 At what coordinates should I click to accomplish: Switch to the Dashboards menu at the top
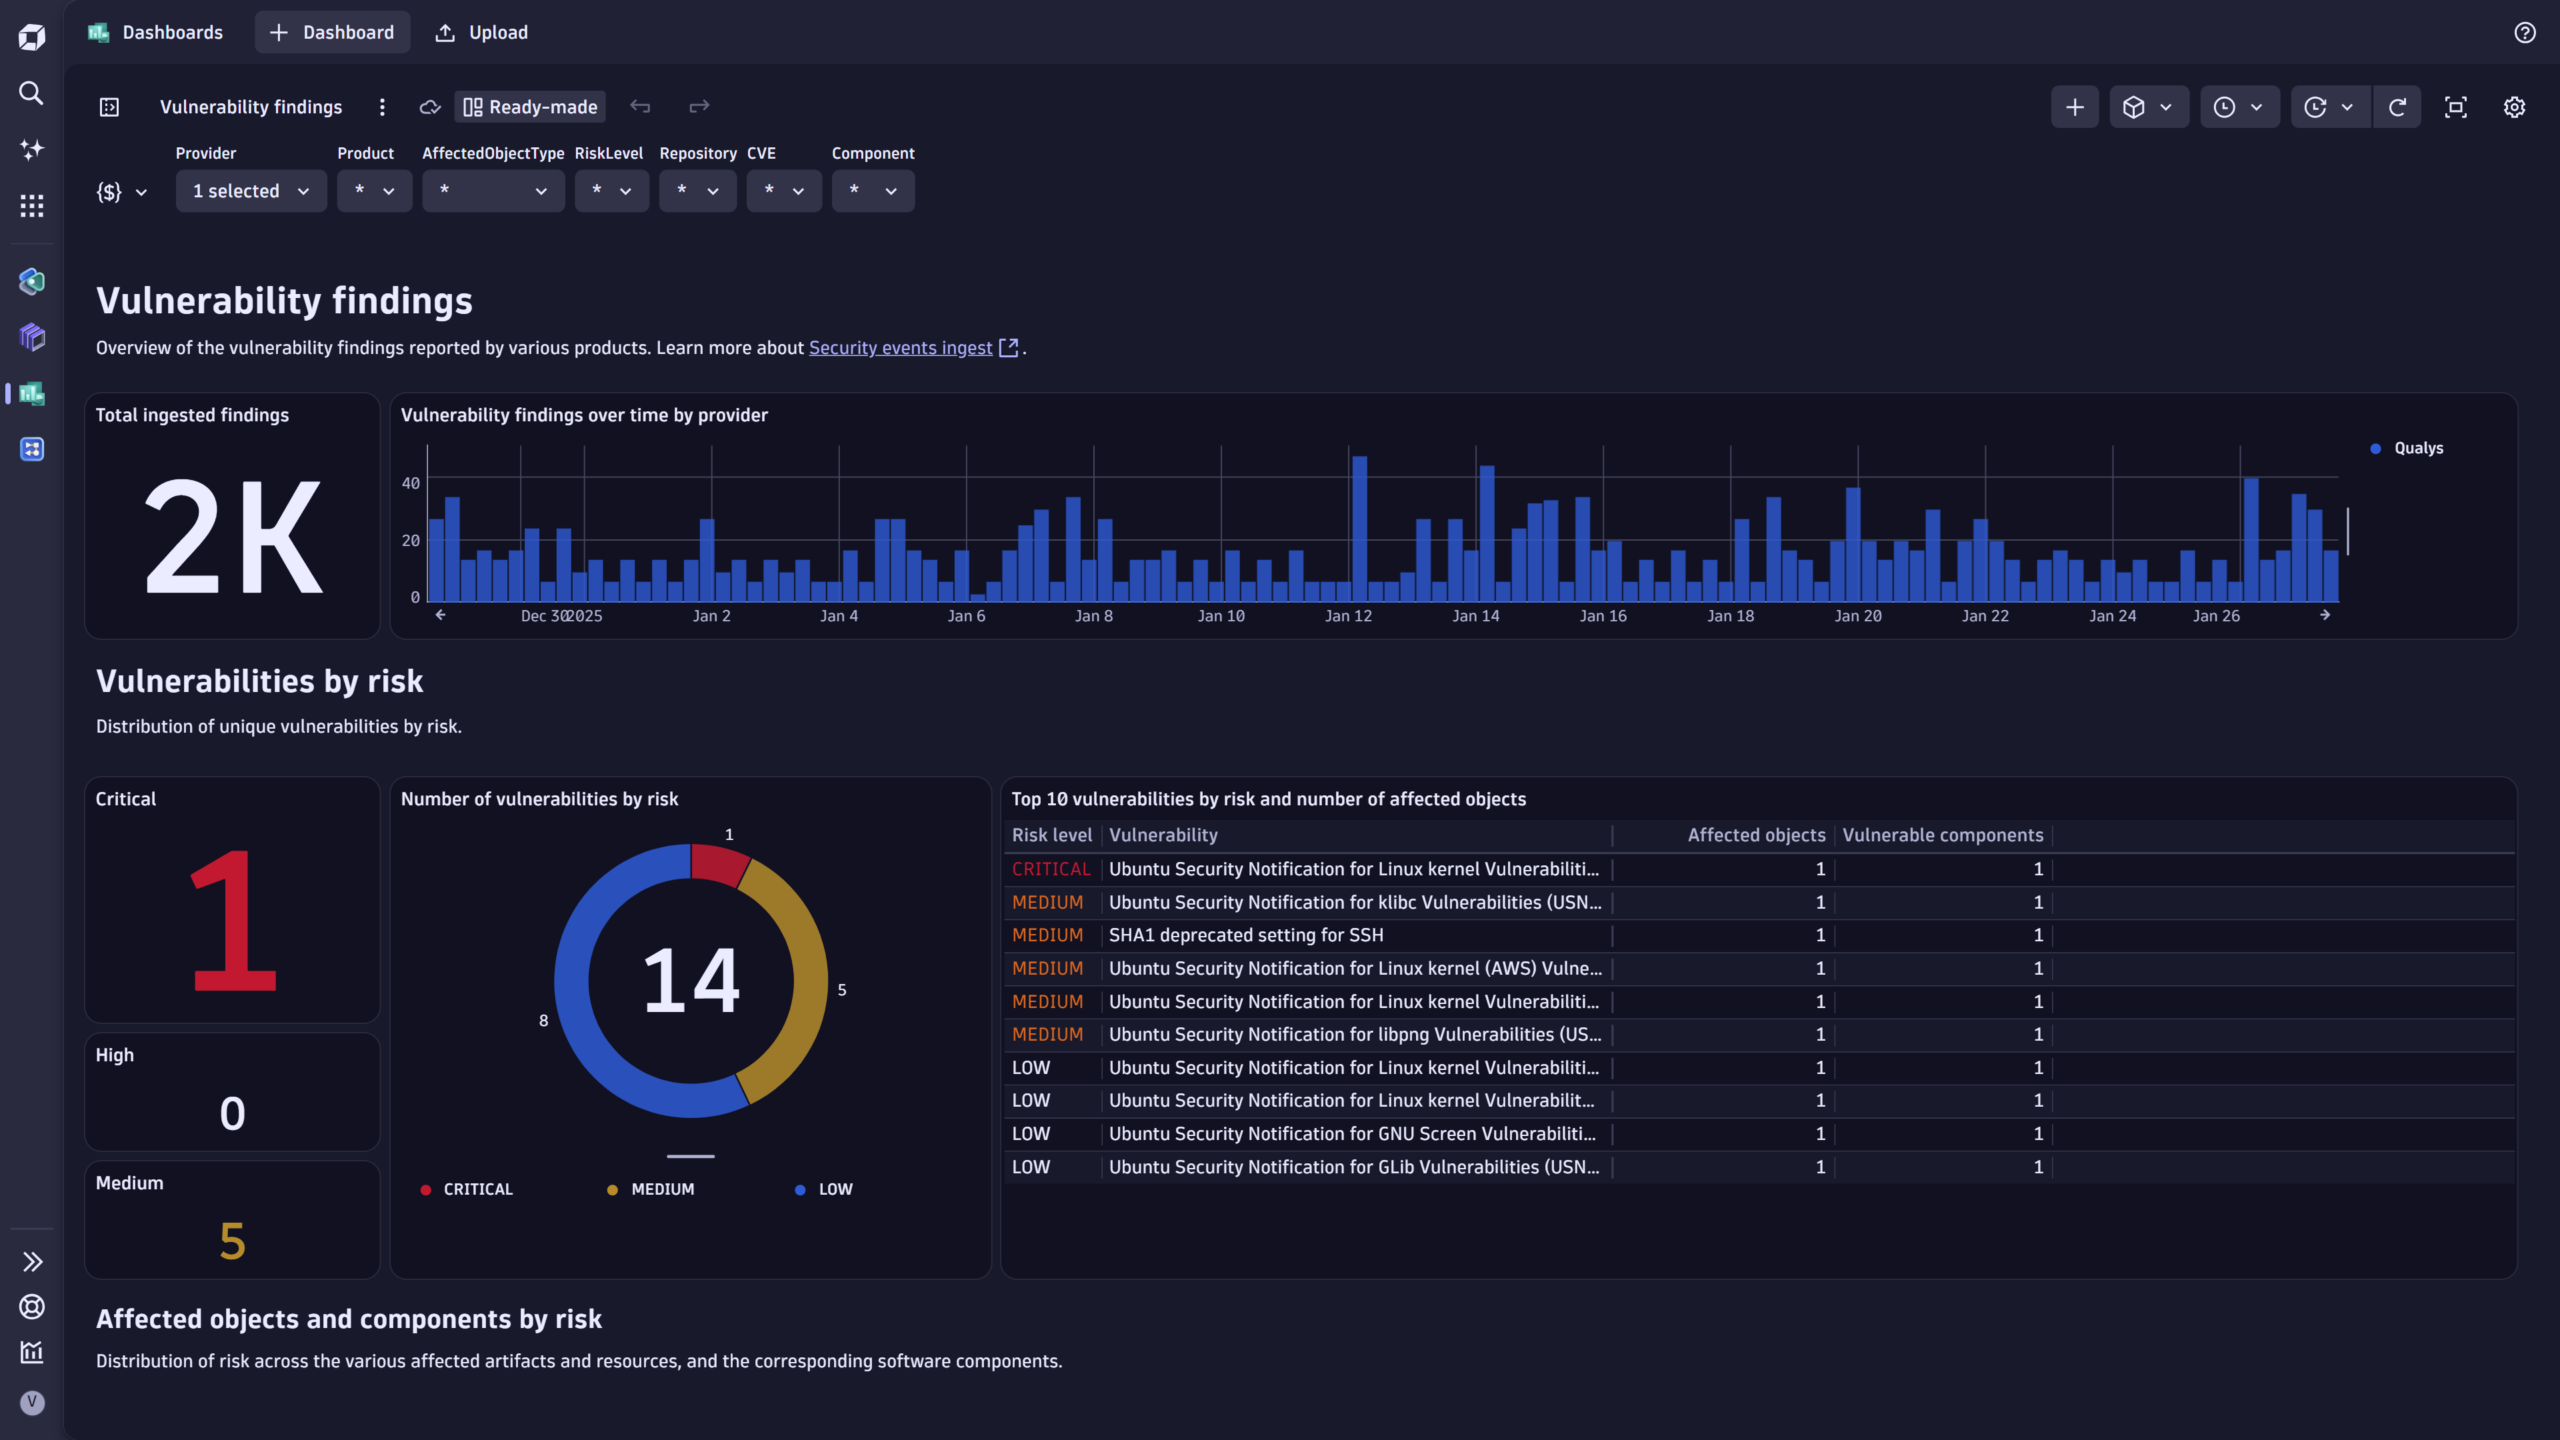pyautogui.click(x=155, y=32)
